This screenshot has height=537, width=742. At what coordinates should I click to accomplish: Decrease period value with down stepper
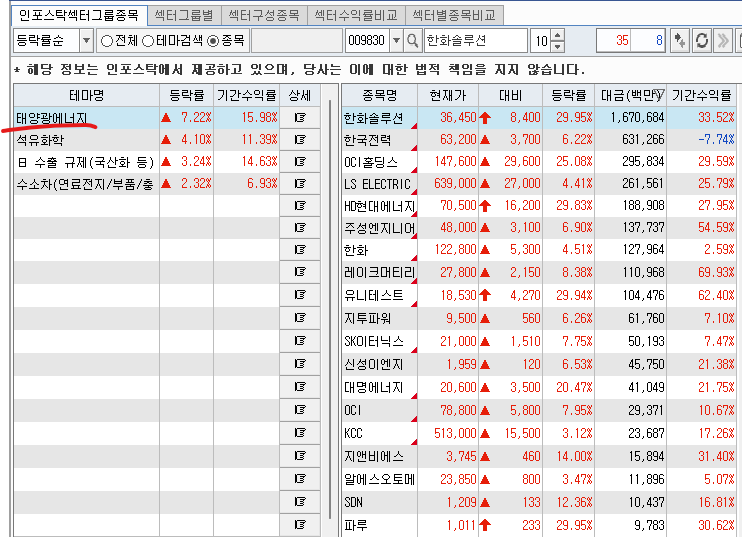(558, 46)
